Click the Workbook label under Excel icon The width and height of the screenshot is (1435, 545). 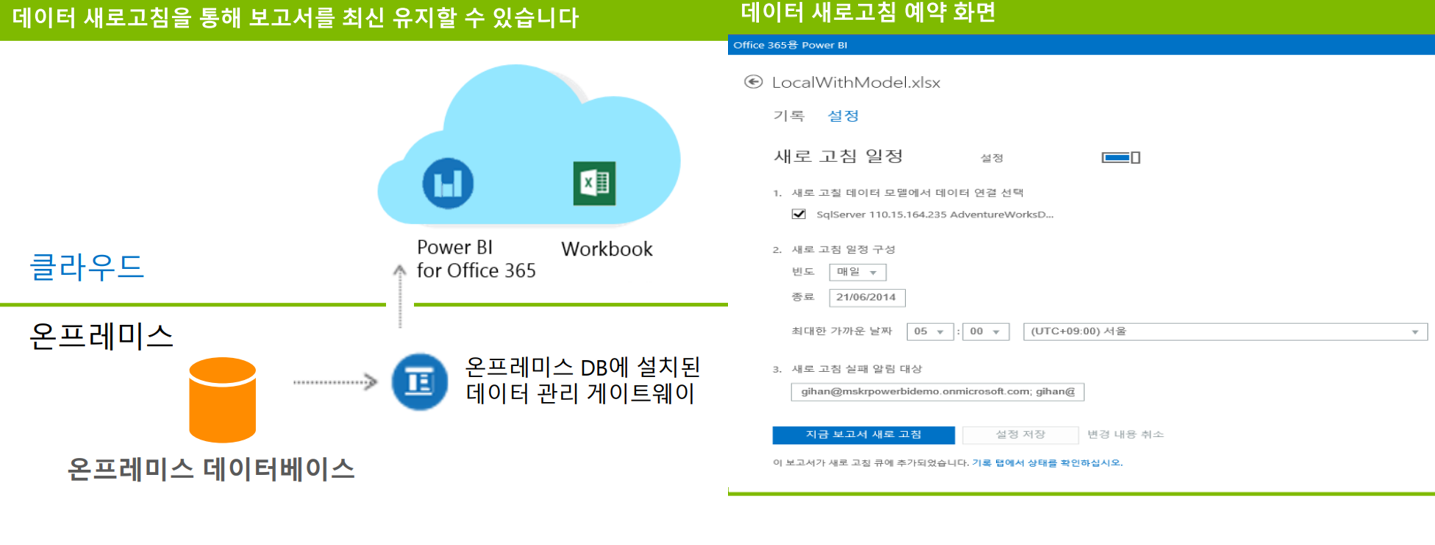pyautogui.click(x=607, y=249)
